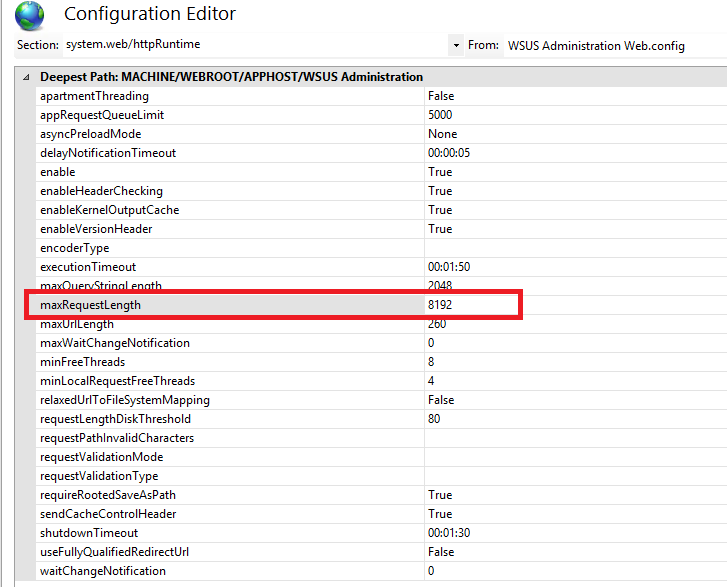This screenshot has height=587, width=727.
Task: Click the 0 value of maxWaitChangeNotification
Action: coord(431,343)
